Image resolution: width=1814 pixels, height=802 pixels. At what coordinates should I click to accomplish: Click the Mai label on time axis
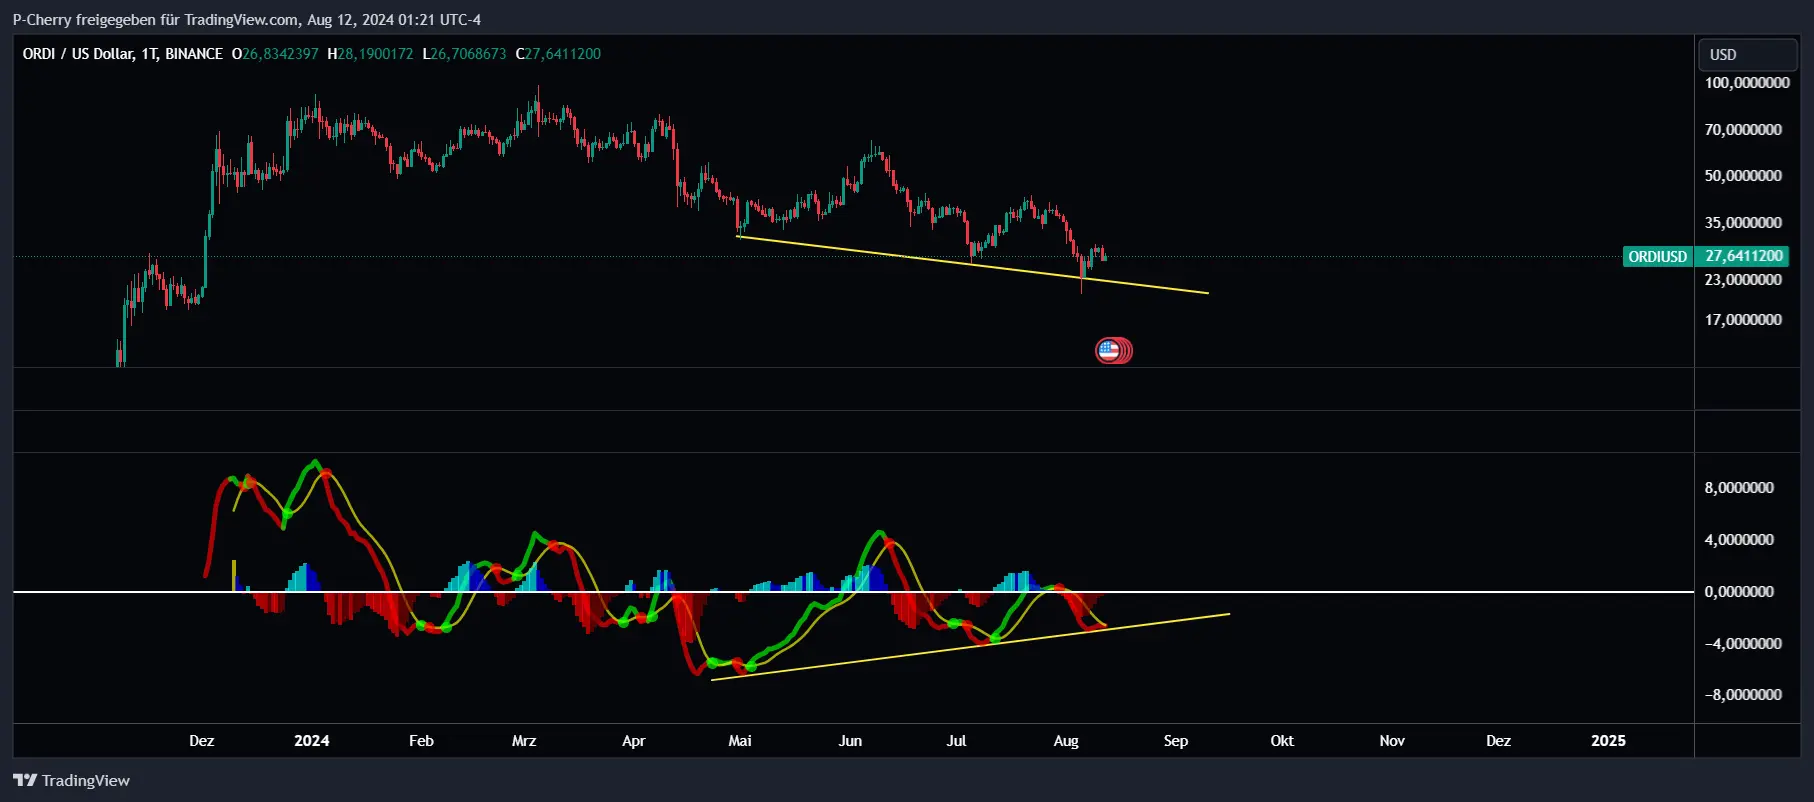tap(740, 741)
